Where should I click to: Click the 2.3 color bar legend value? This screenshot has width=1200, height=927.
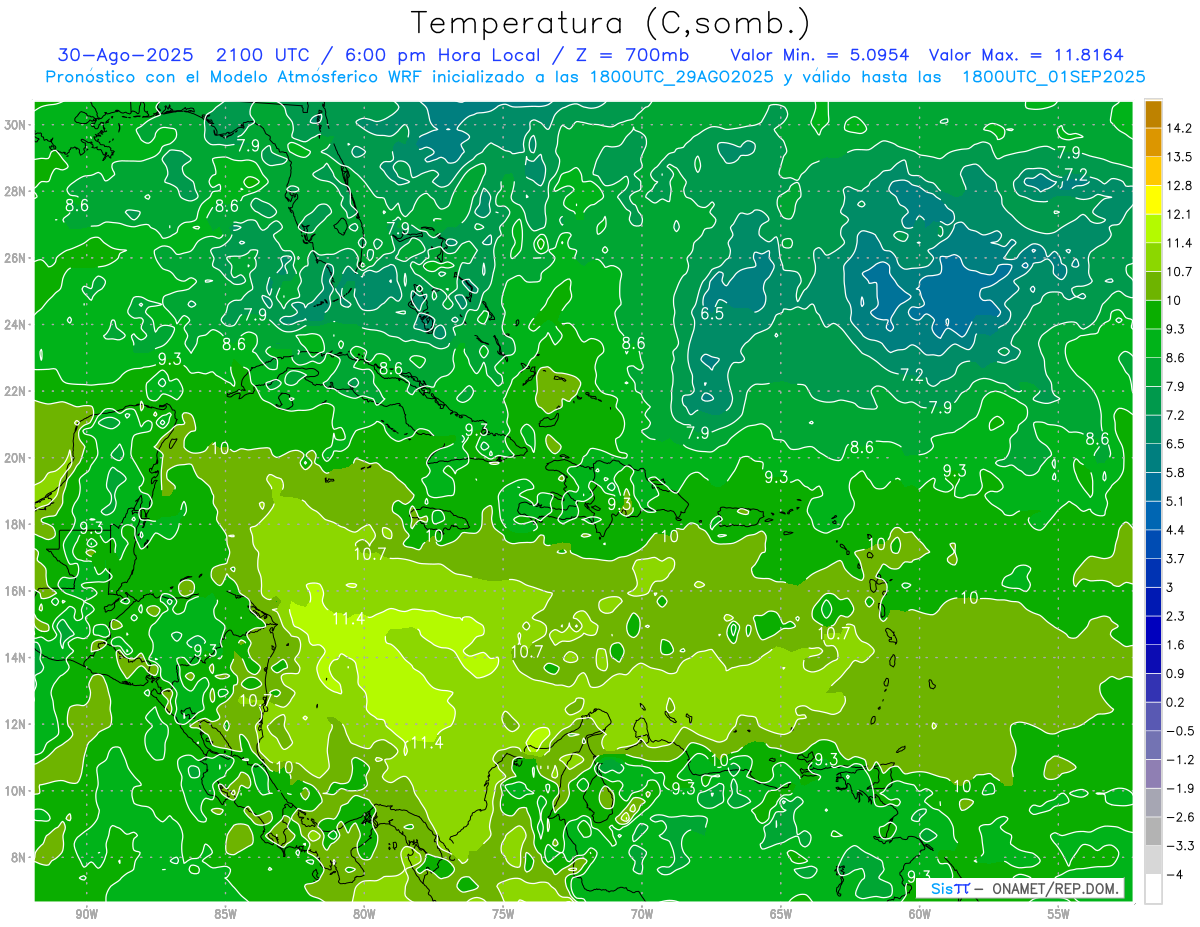click(x=1176, y=616)
